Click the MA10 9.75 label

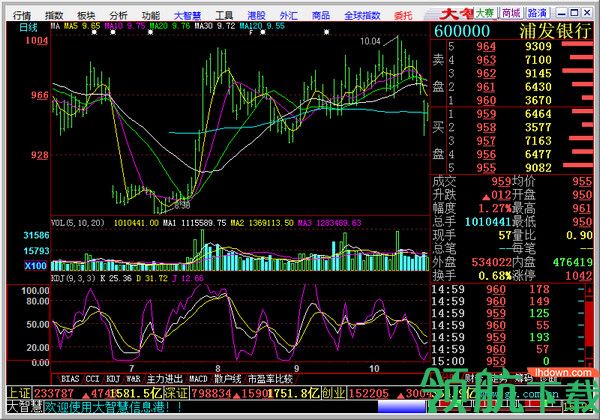[125, 26]
